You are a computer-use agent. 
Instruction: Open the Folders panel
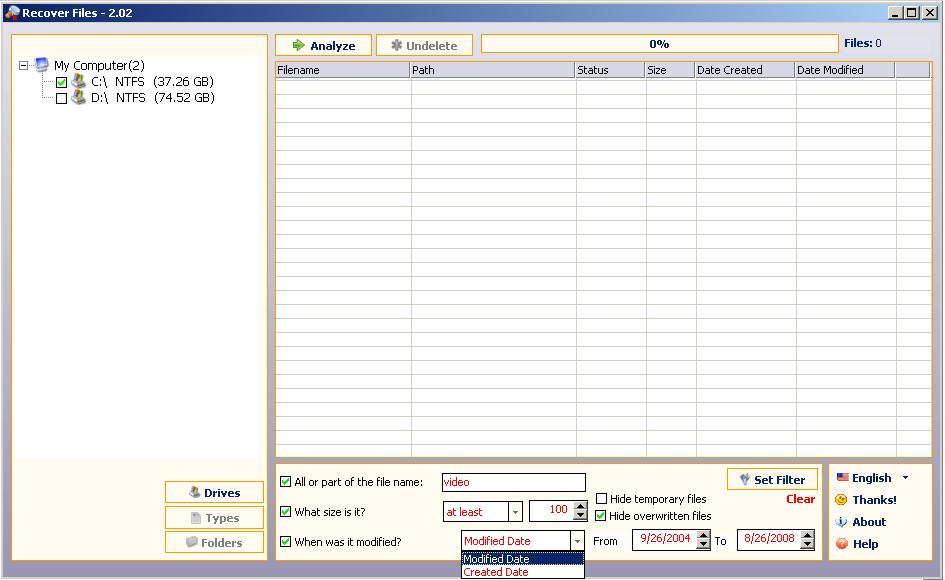click(213, 542)
